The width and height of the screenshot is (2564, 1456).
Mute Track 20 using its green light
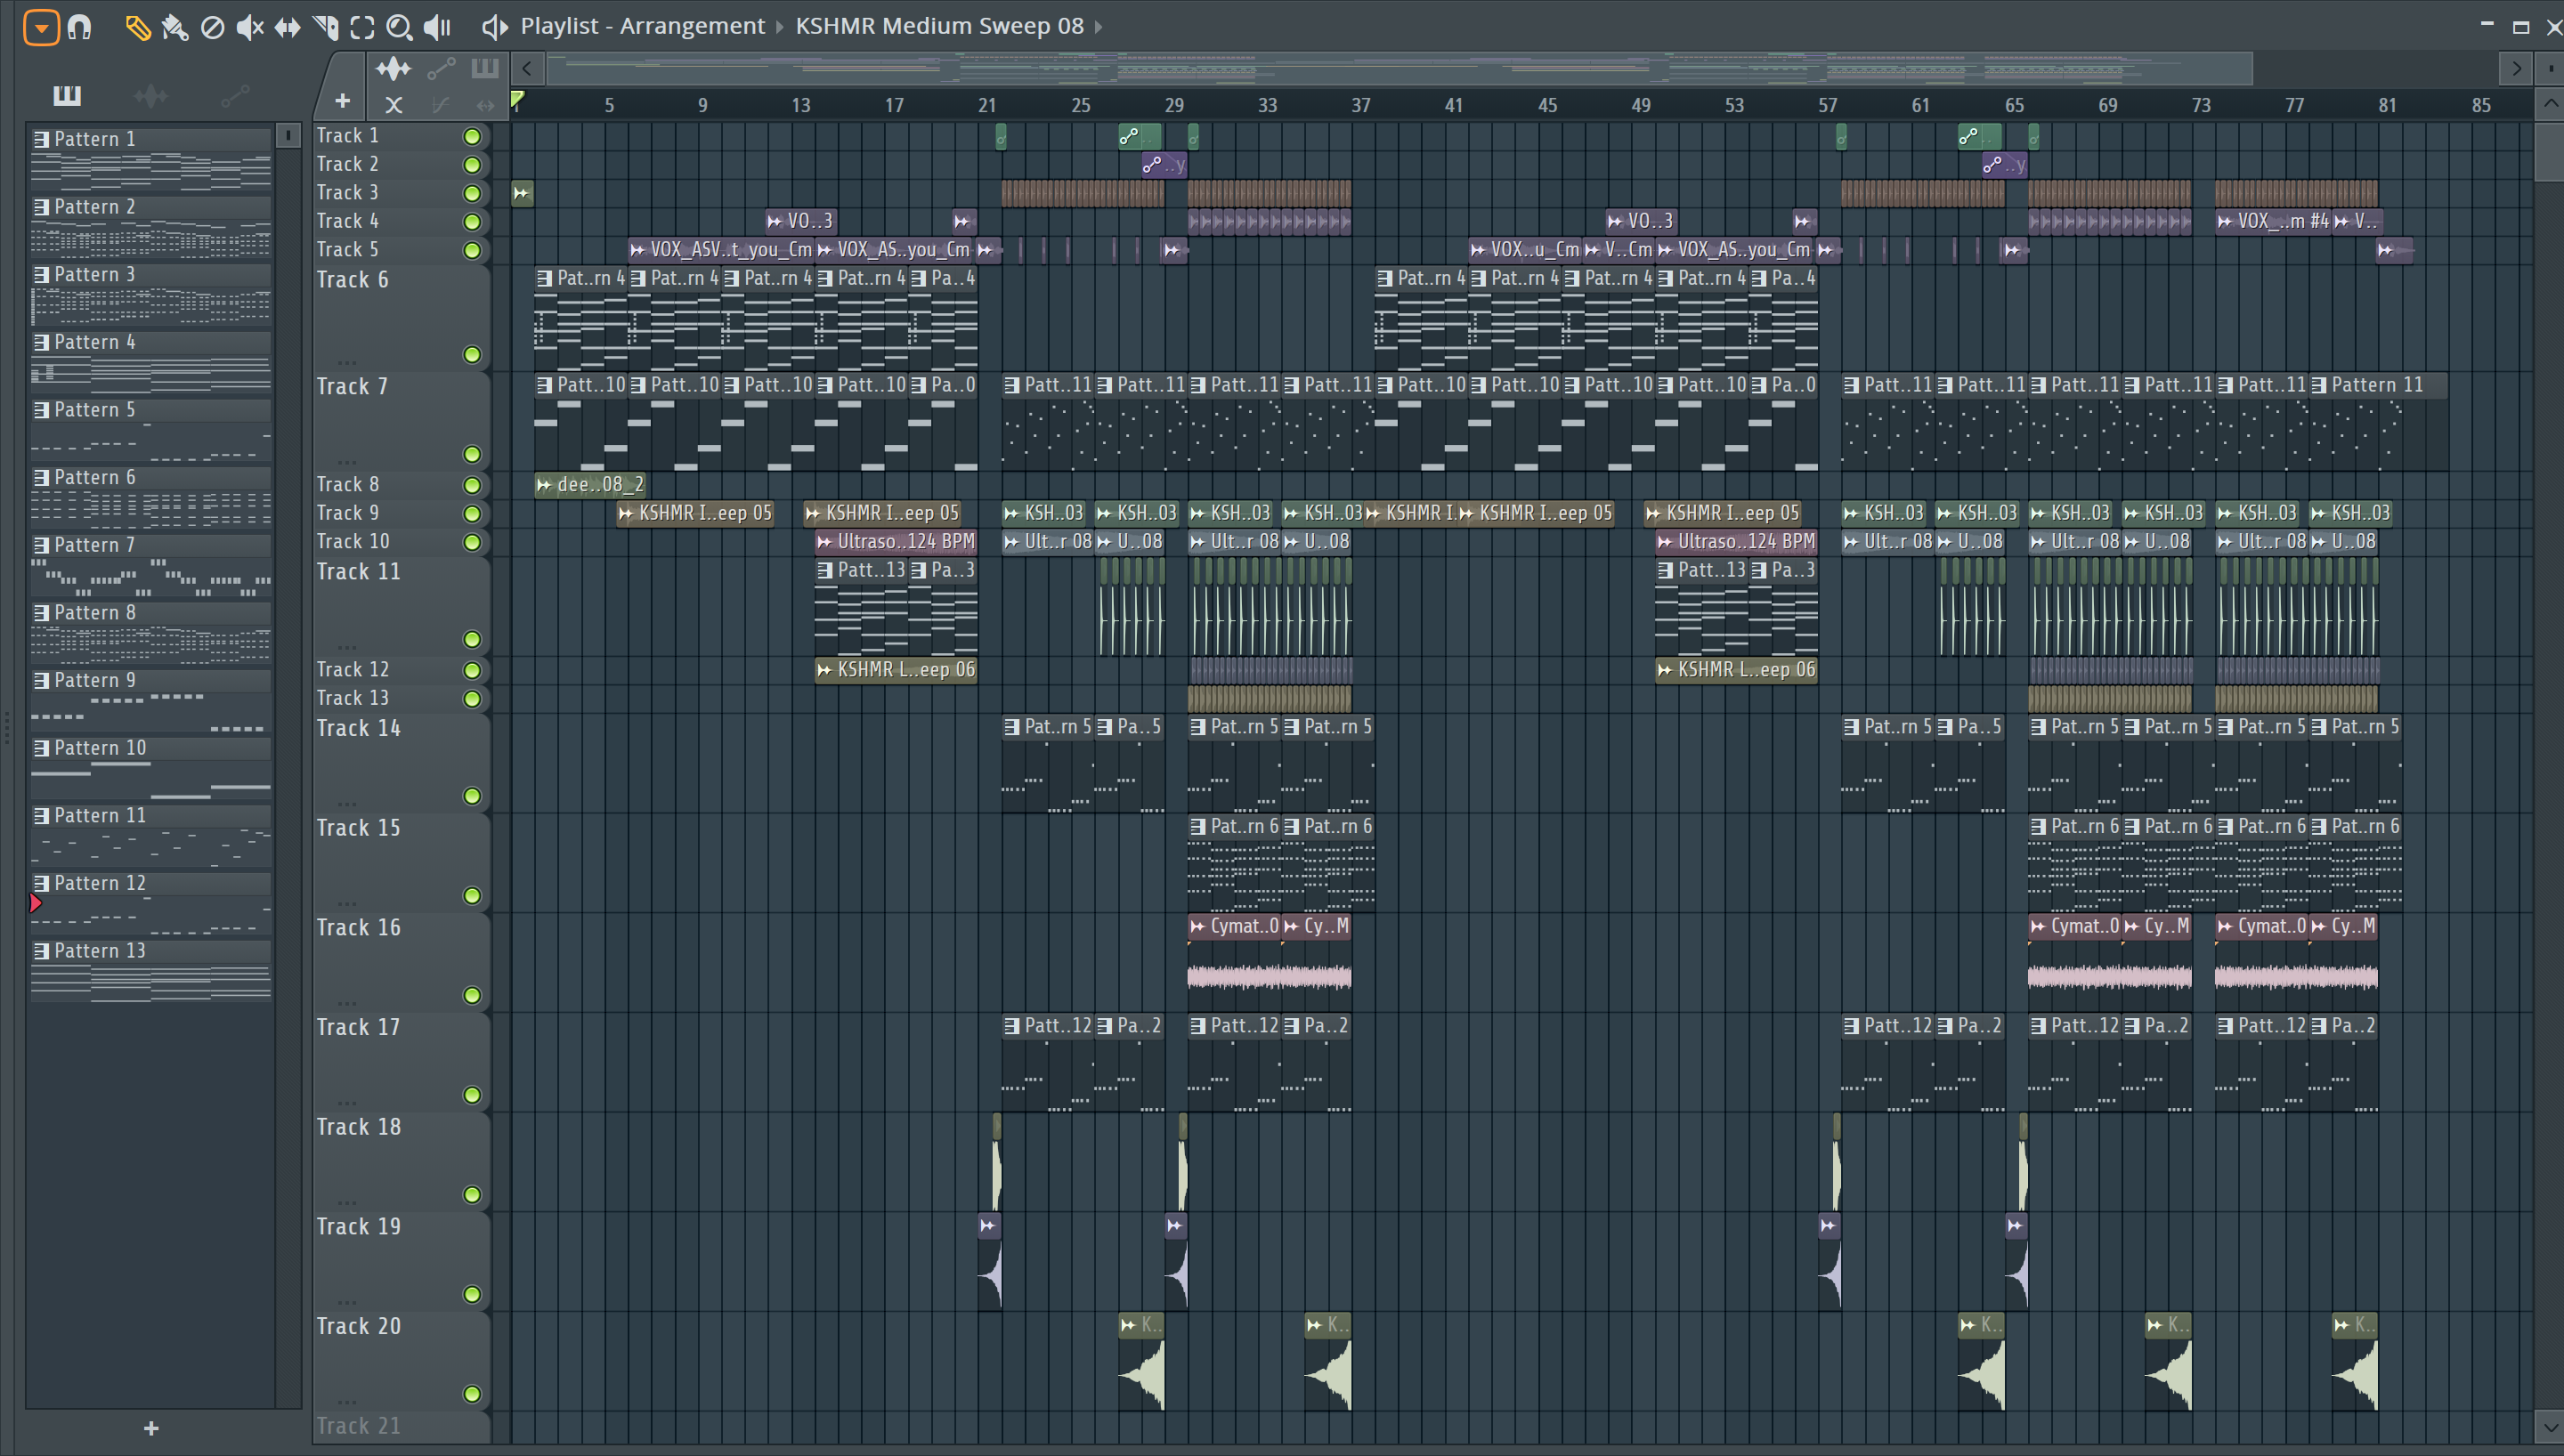coord(472,1394)
